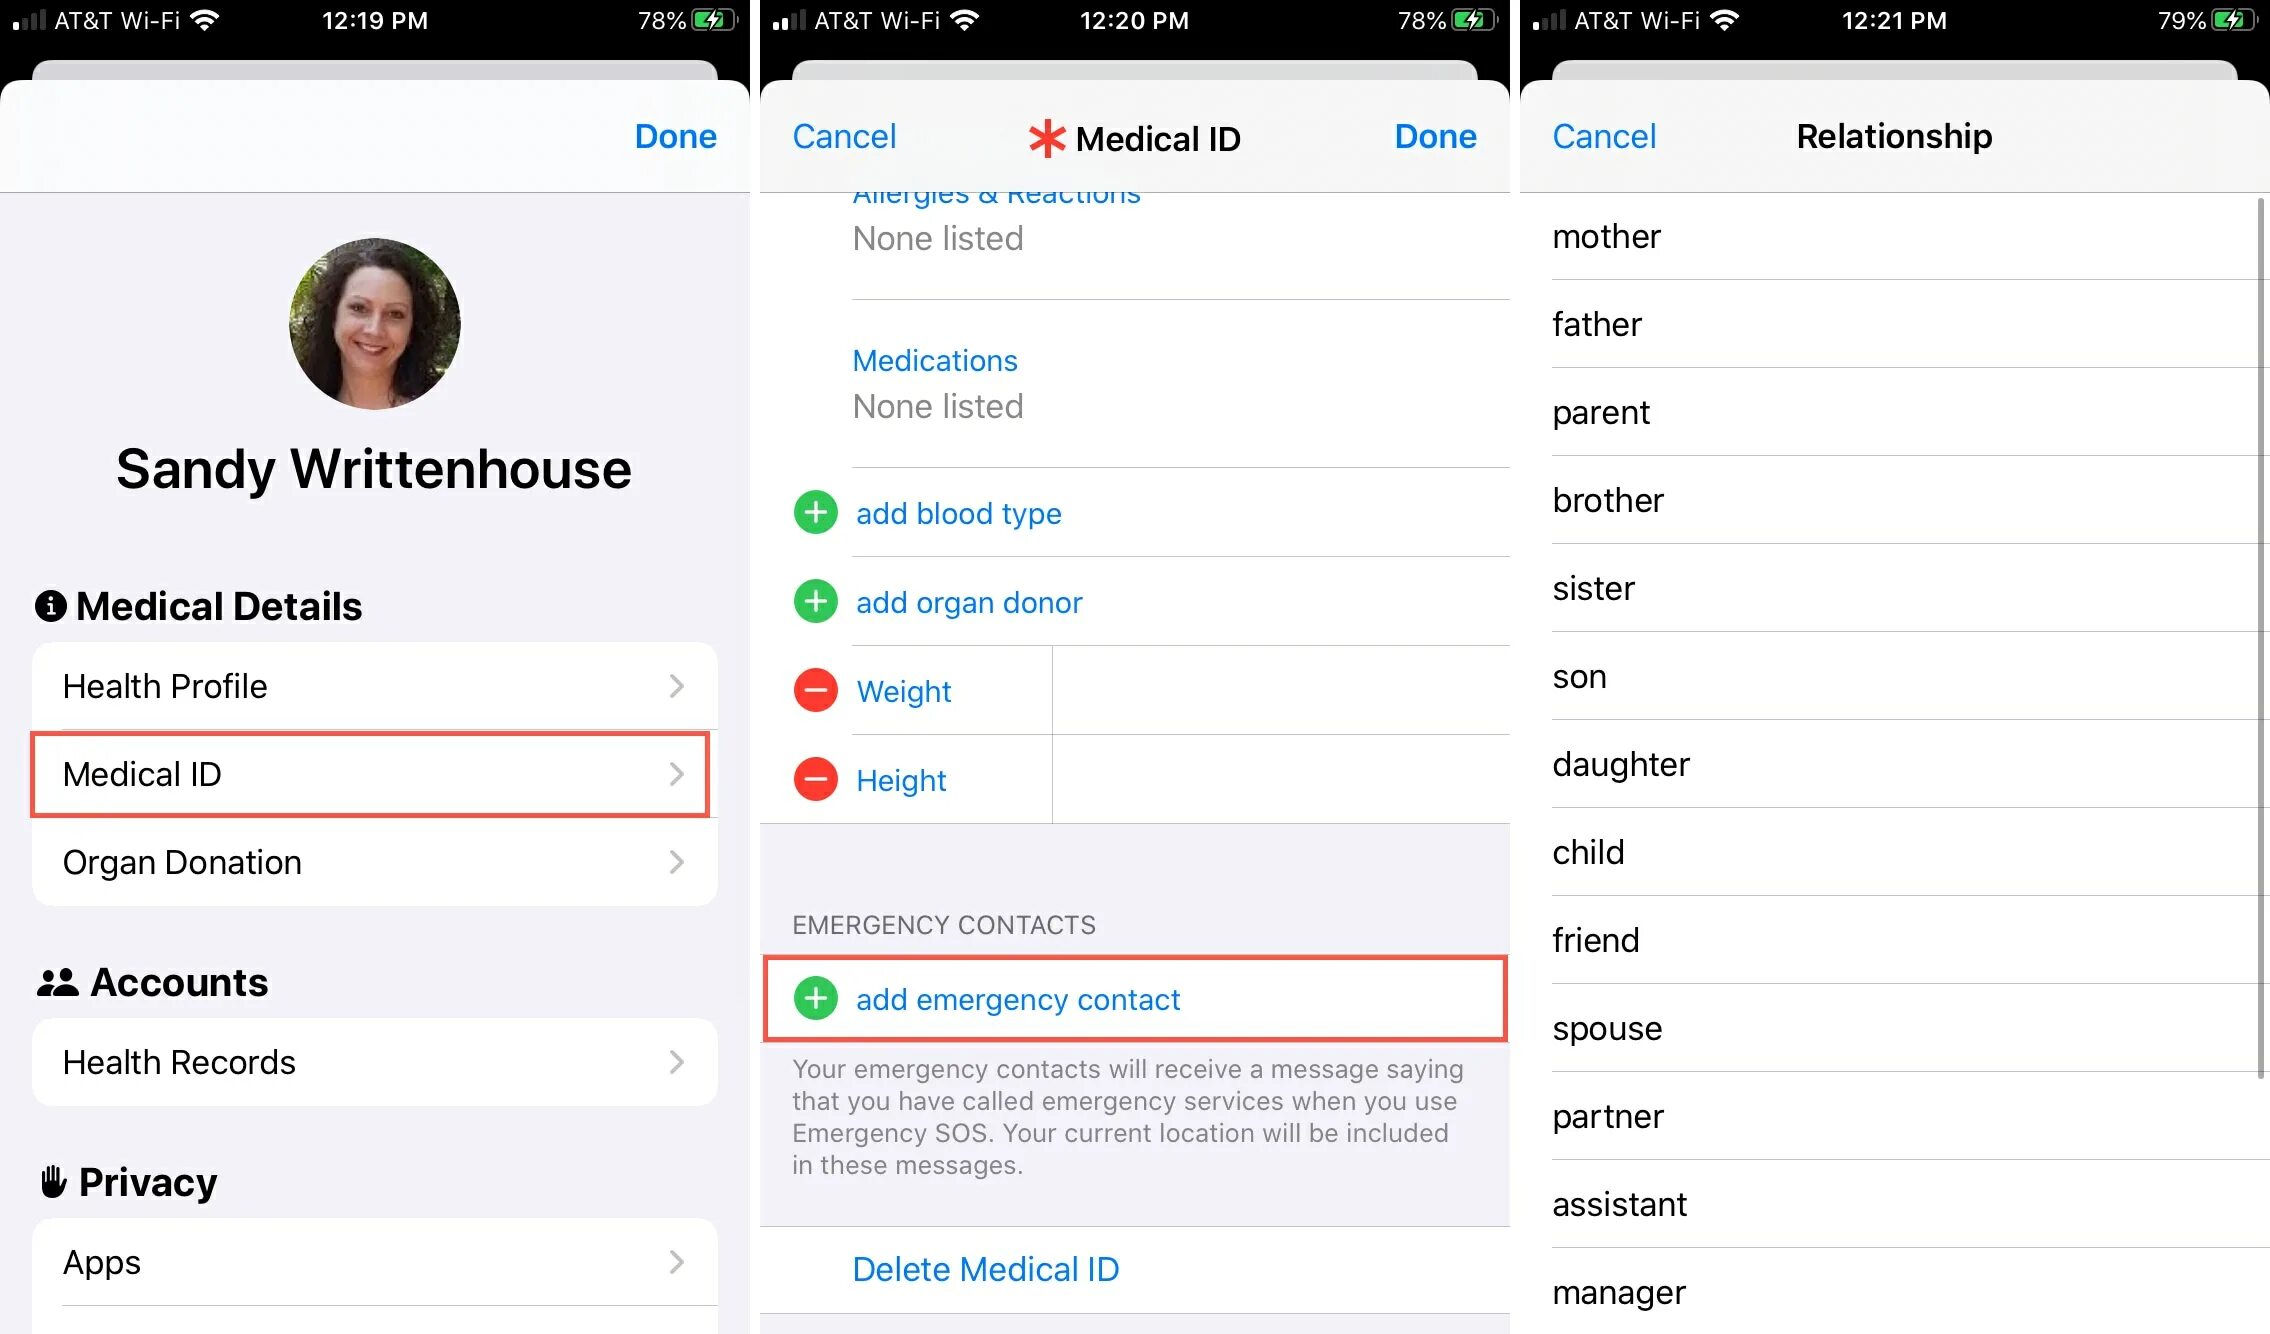
Task: Tap the add emergency contact icon
Action: tap(813, 997)
